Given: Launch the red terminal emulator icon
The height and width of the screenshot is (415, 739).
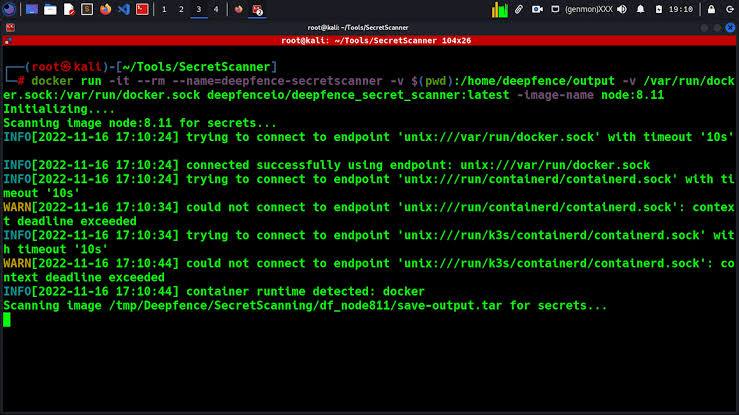Looking at the screenshot, I should (x=142, y=9).
